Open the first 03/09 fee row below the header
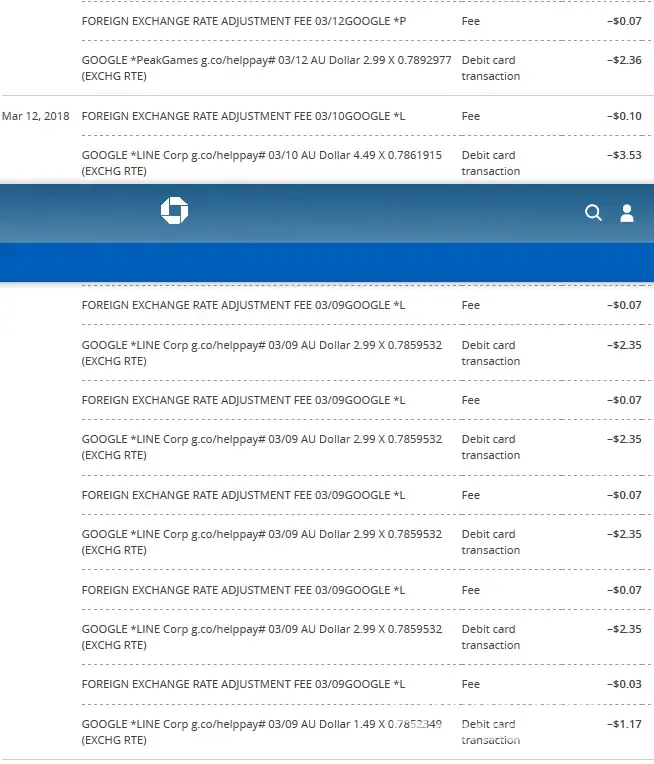Viewport: 654px width, 764px height. (x=243, y=305)
